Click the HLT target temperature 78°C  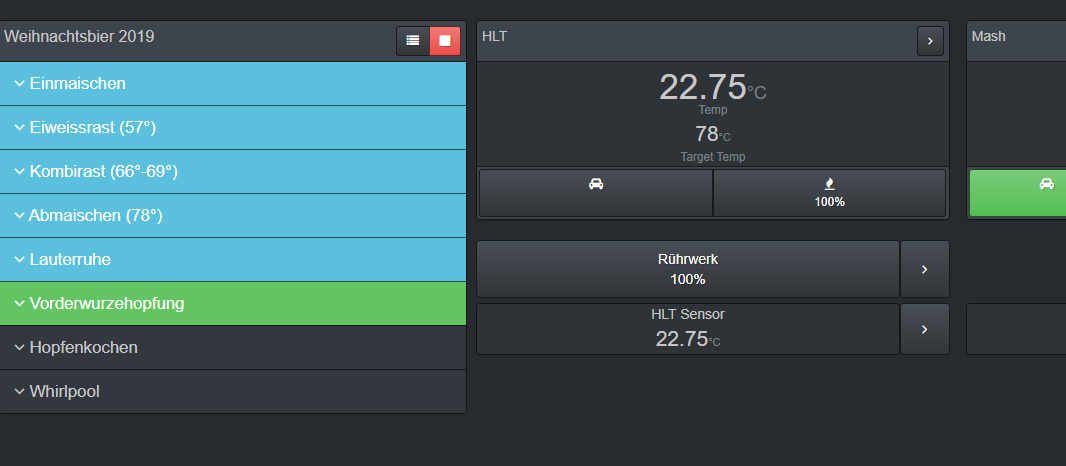pyautogui.click(x=712, y=134)
